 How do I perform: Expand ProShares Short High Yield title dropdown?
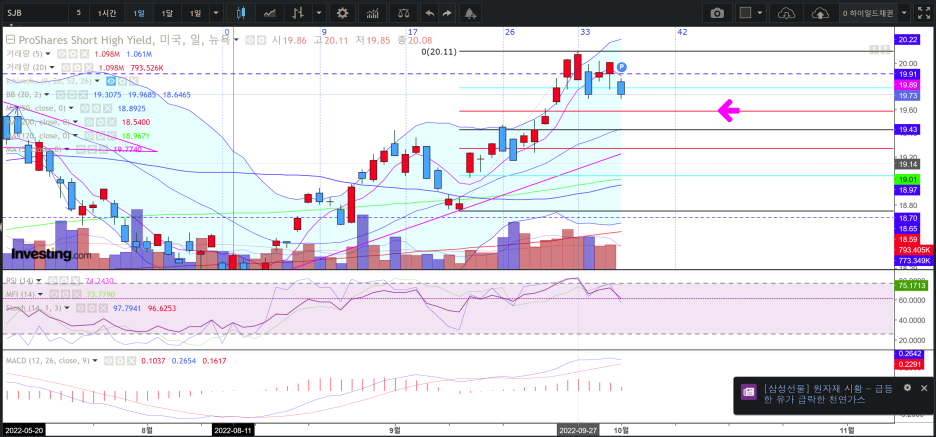pos(237,40)
